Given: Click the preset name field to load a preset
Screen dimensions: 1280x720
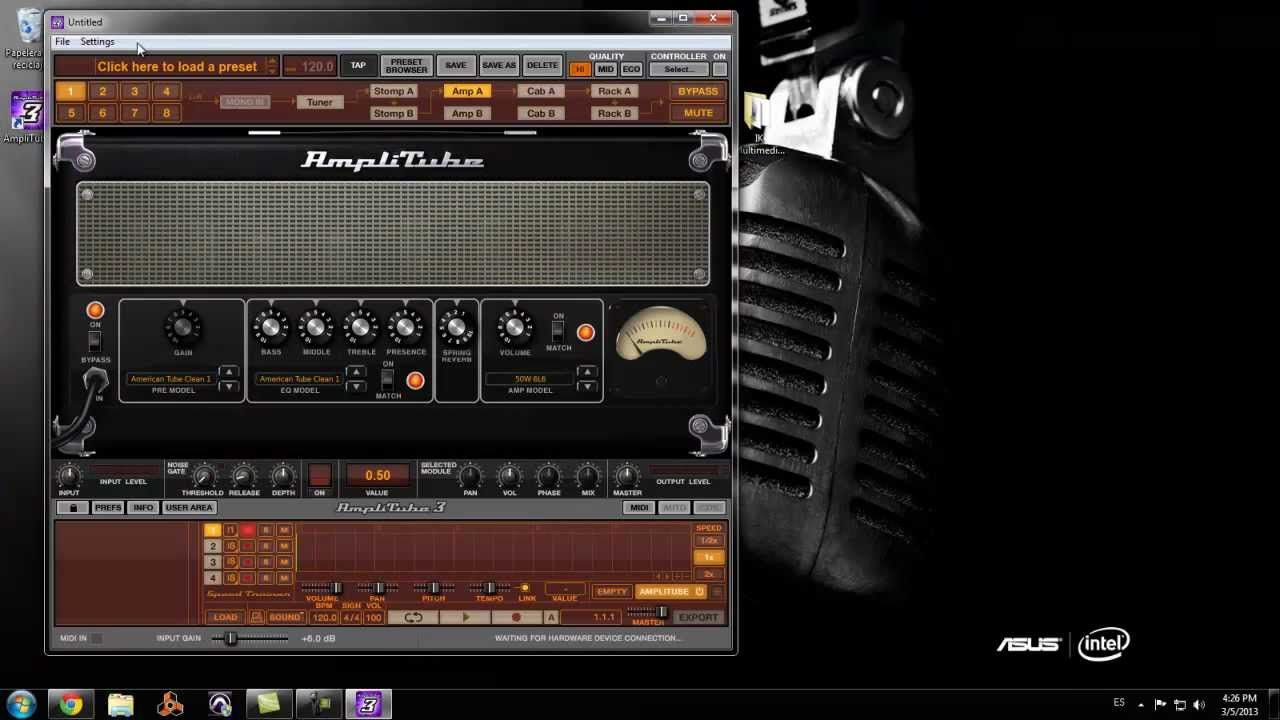Looking at the screenshot, I should 176,67.
